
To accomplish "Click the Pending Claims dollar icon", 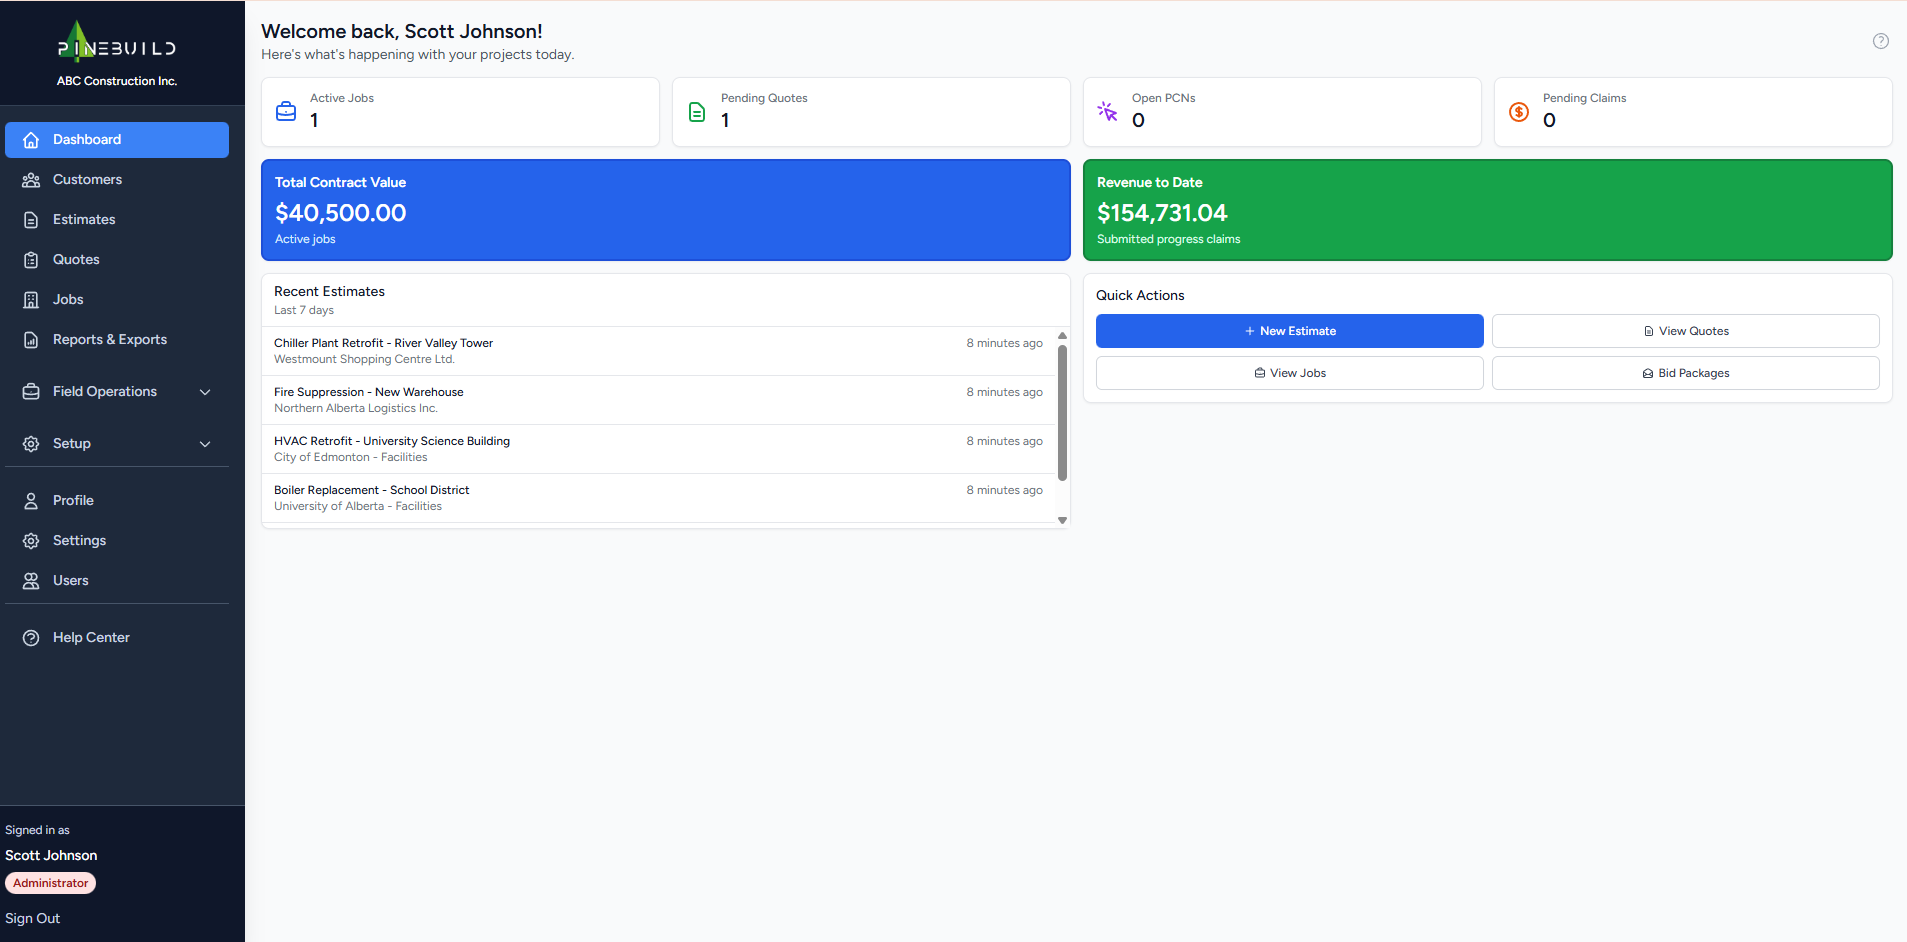I will click(1517, 112).
